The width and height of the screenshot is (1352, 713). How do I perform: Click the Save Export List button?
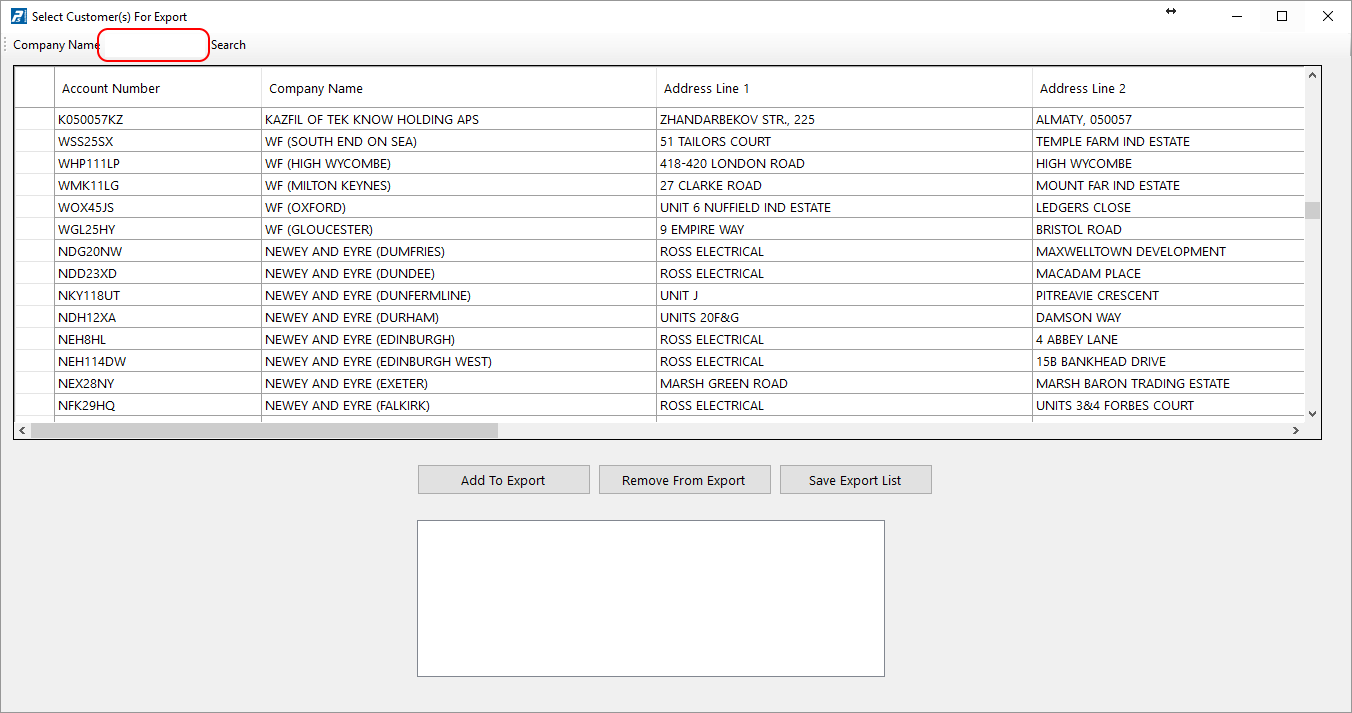855,480
